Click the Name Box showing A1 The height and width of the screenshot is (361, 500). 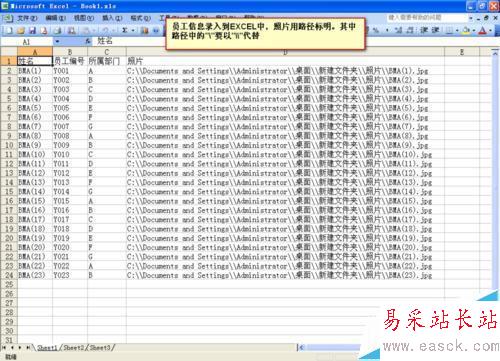tap(27, 41)
